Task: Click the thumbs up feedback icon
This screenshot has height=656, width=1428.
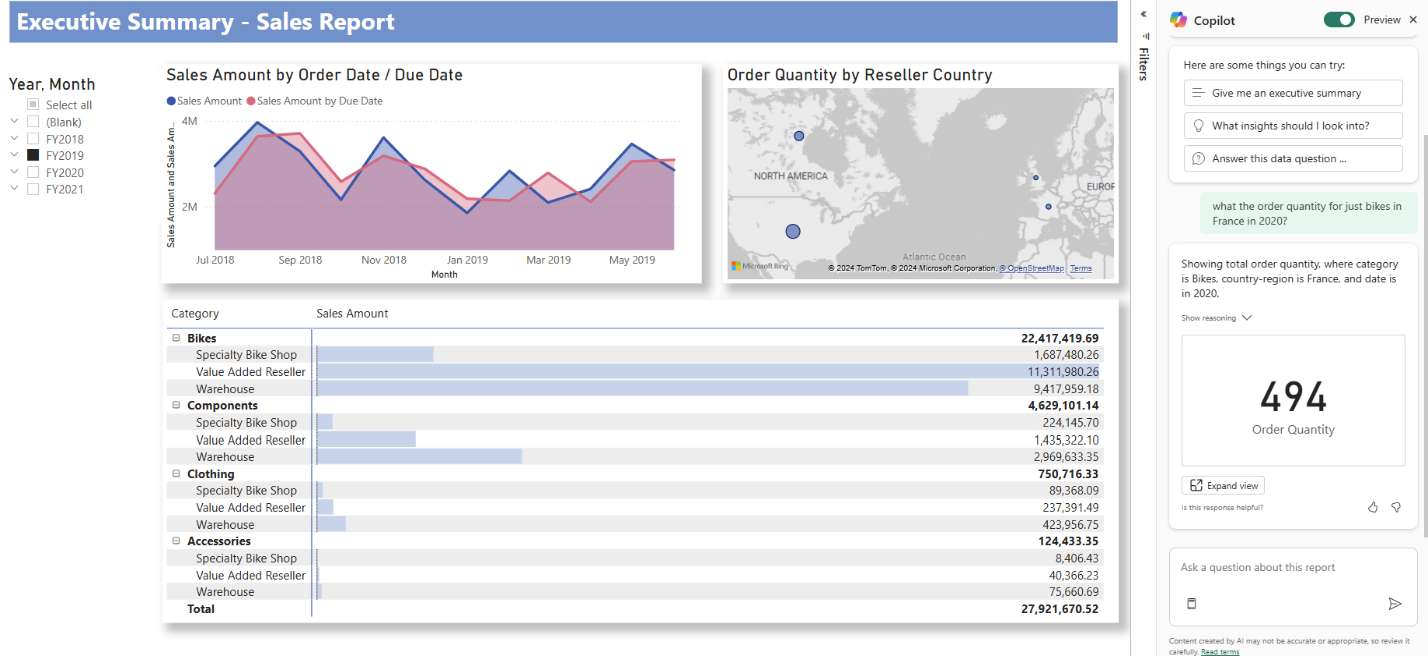Action: coord(1373,507)
